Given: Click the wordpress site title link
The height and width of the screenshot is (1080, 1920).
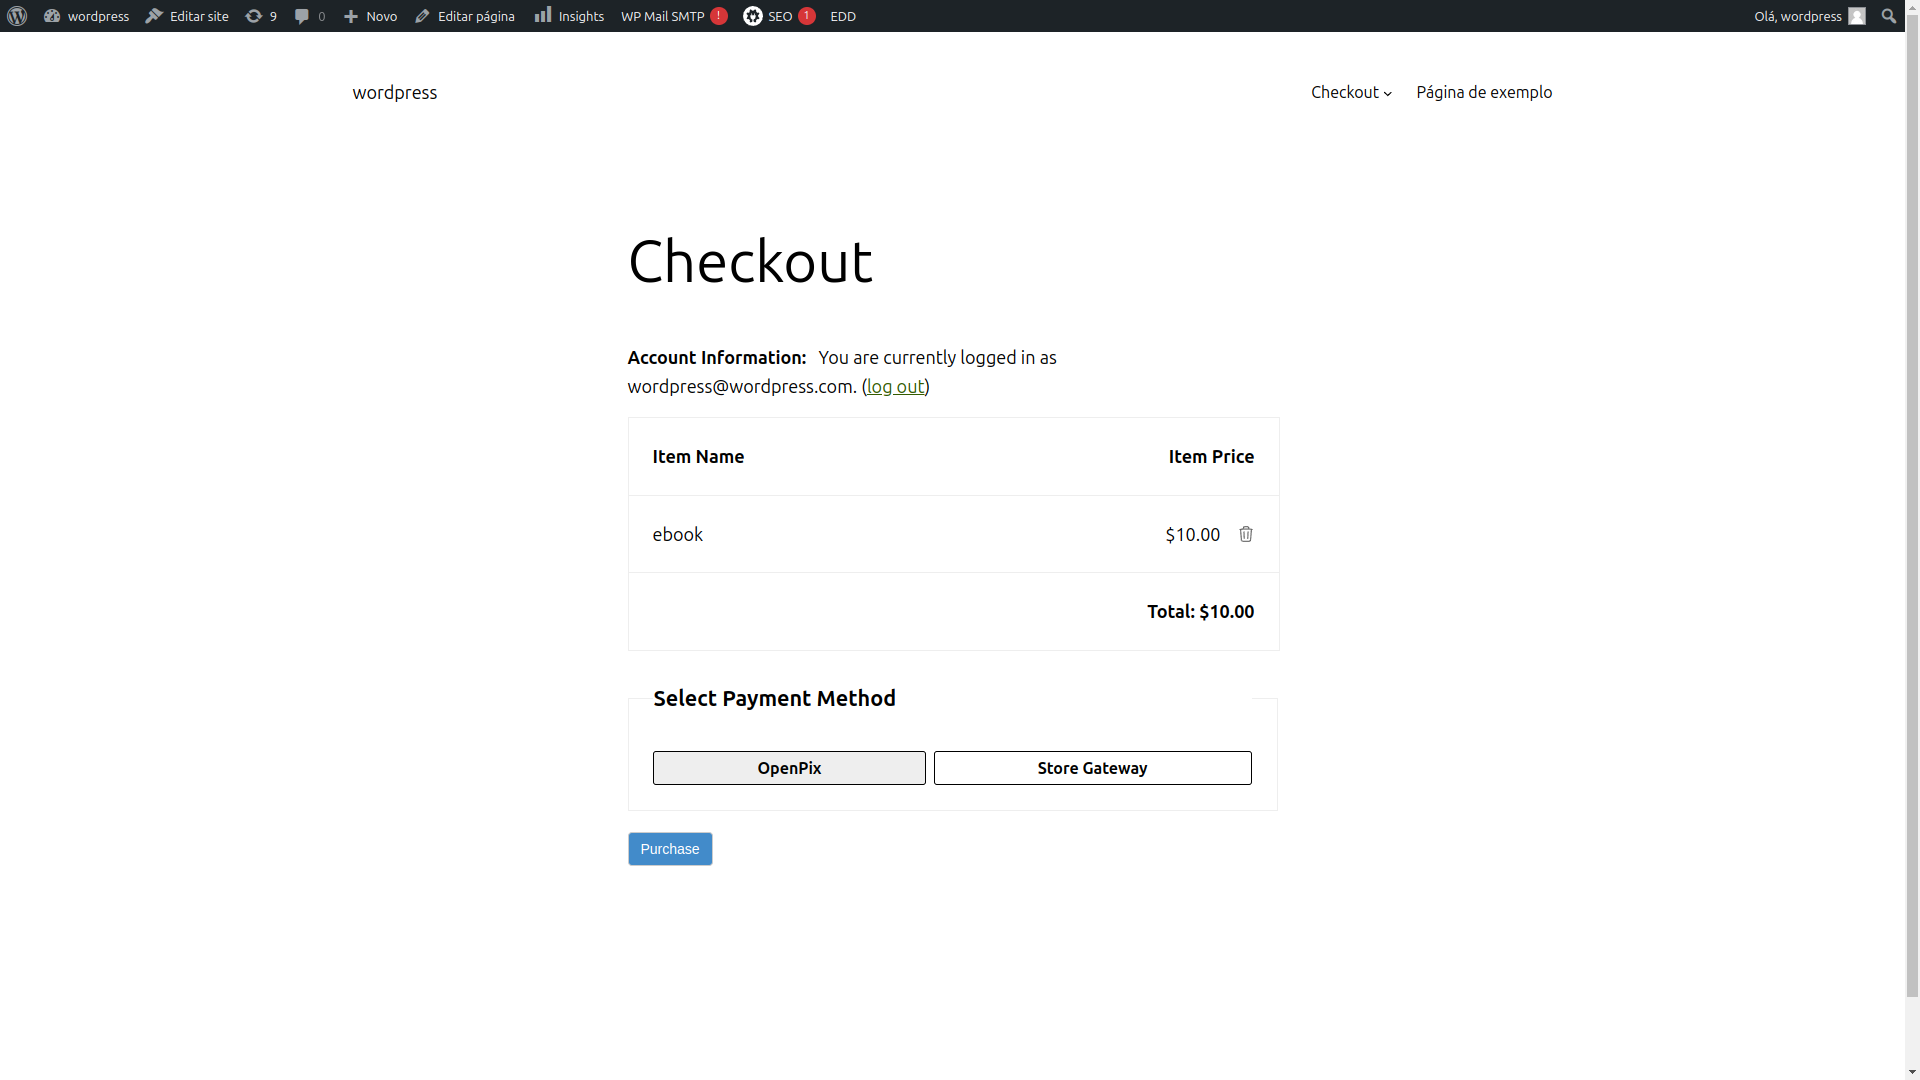Looking at the screenshot, I should tap(394, 92).
